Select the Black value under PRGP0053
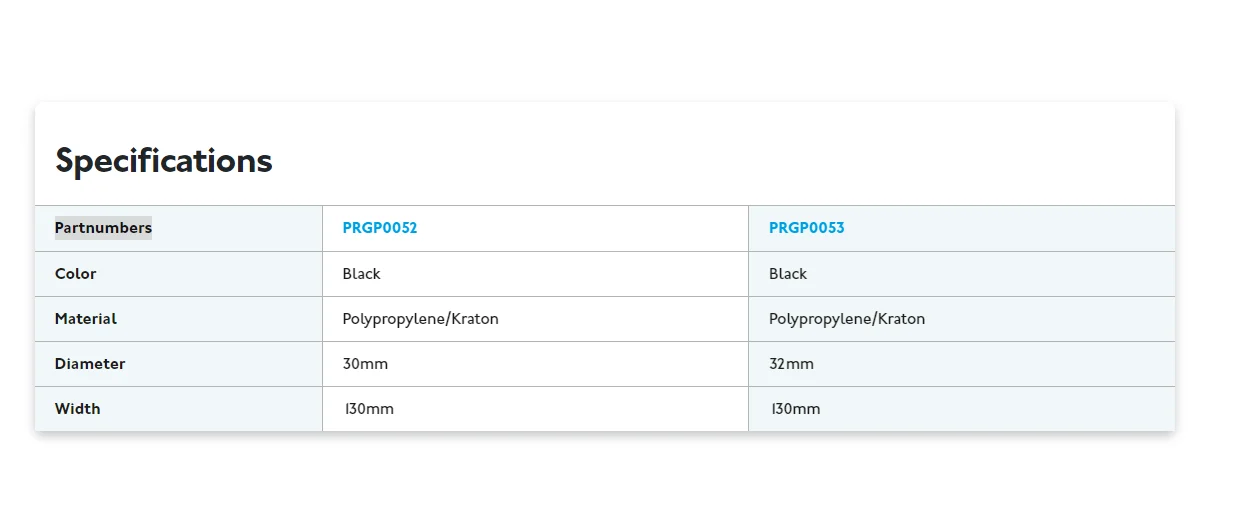The width and height of the screenshot is (1237, 531). click(x=788, y=274)
